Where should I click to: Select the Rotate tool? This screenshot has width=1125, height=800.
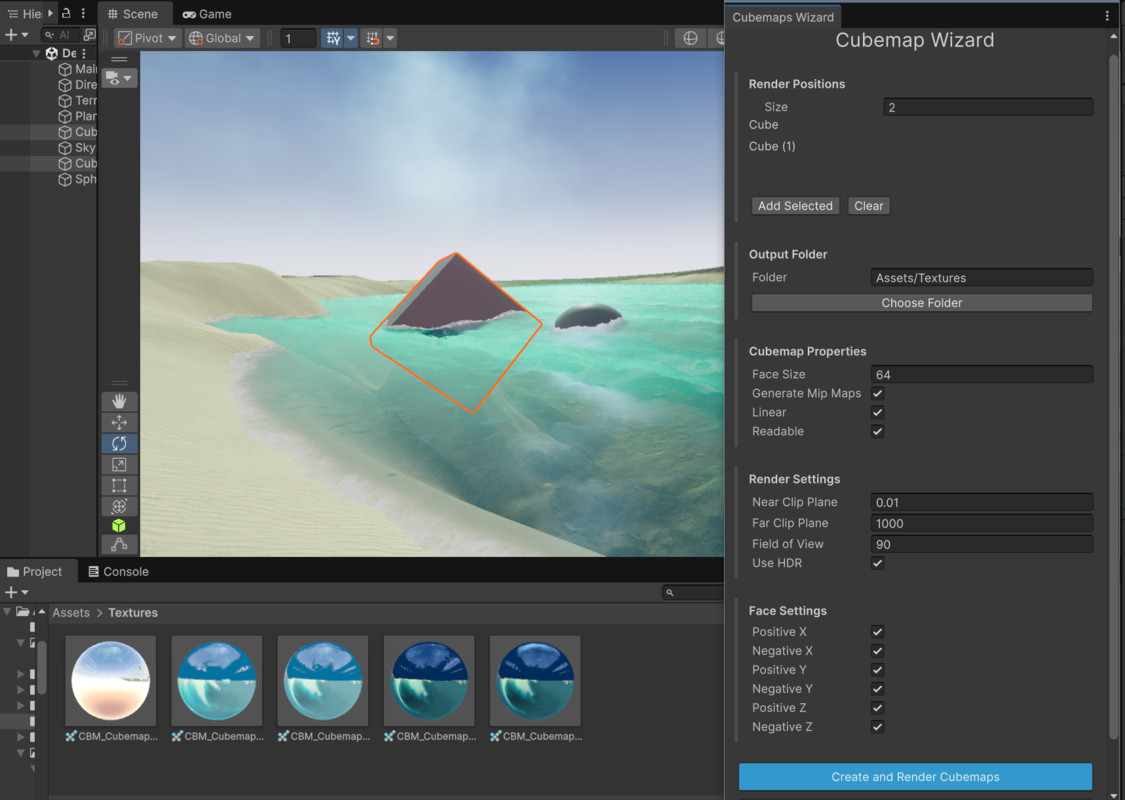click(119, 443)
